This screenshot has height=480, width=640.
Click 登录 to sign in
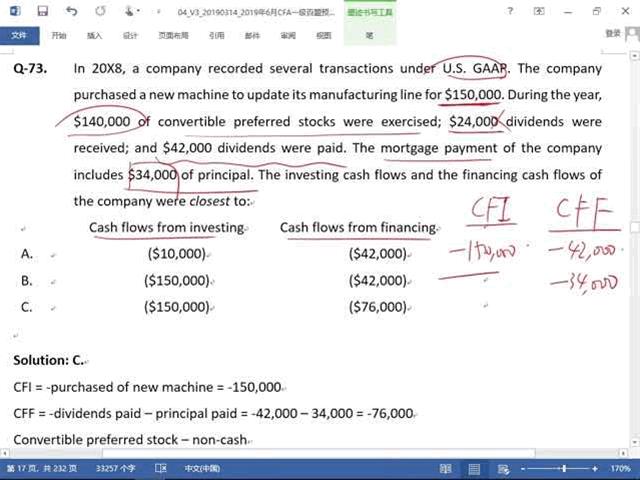coord(613,33)
